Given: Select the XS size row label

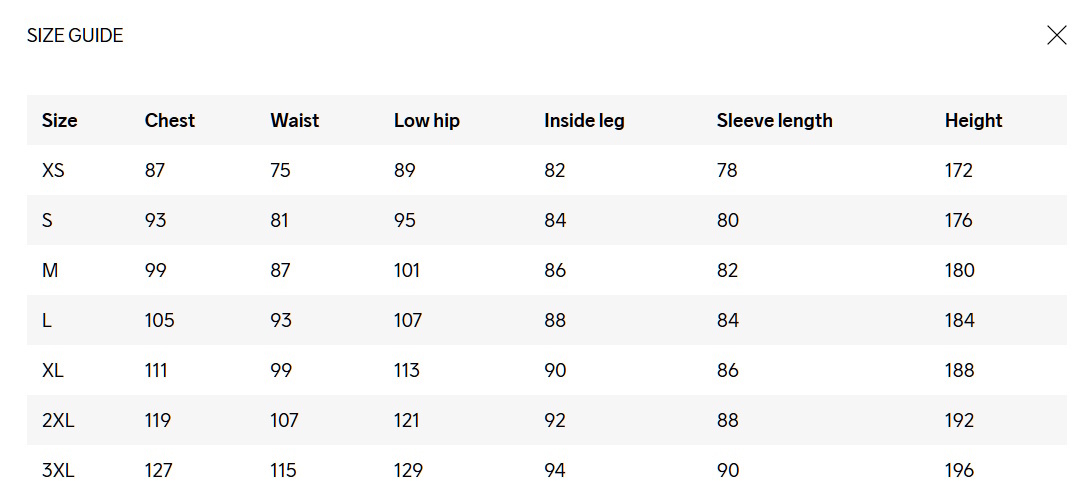Looking at the screenshot, I should 53,170.
